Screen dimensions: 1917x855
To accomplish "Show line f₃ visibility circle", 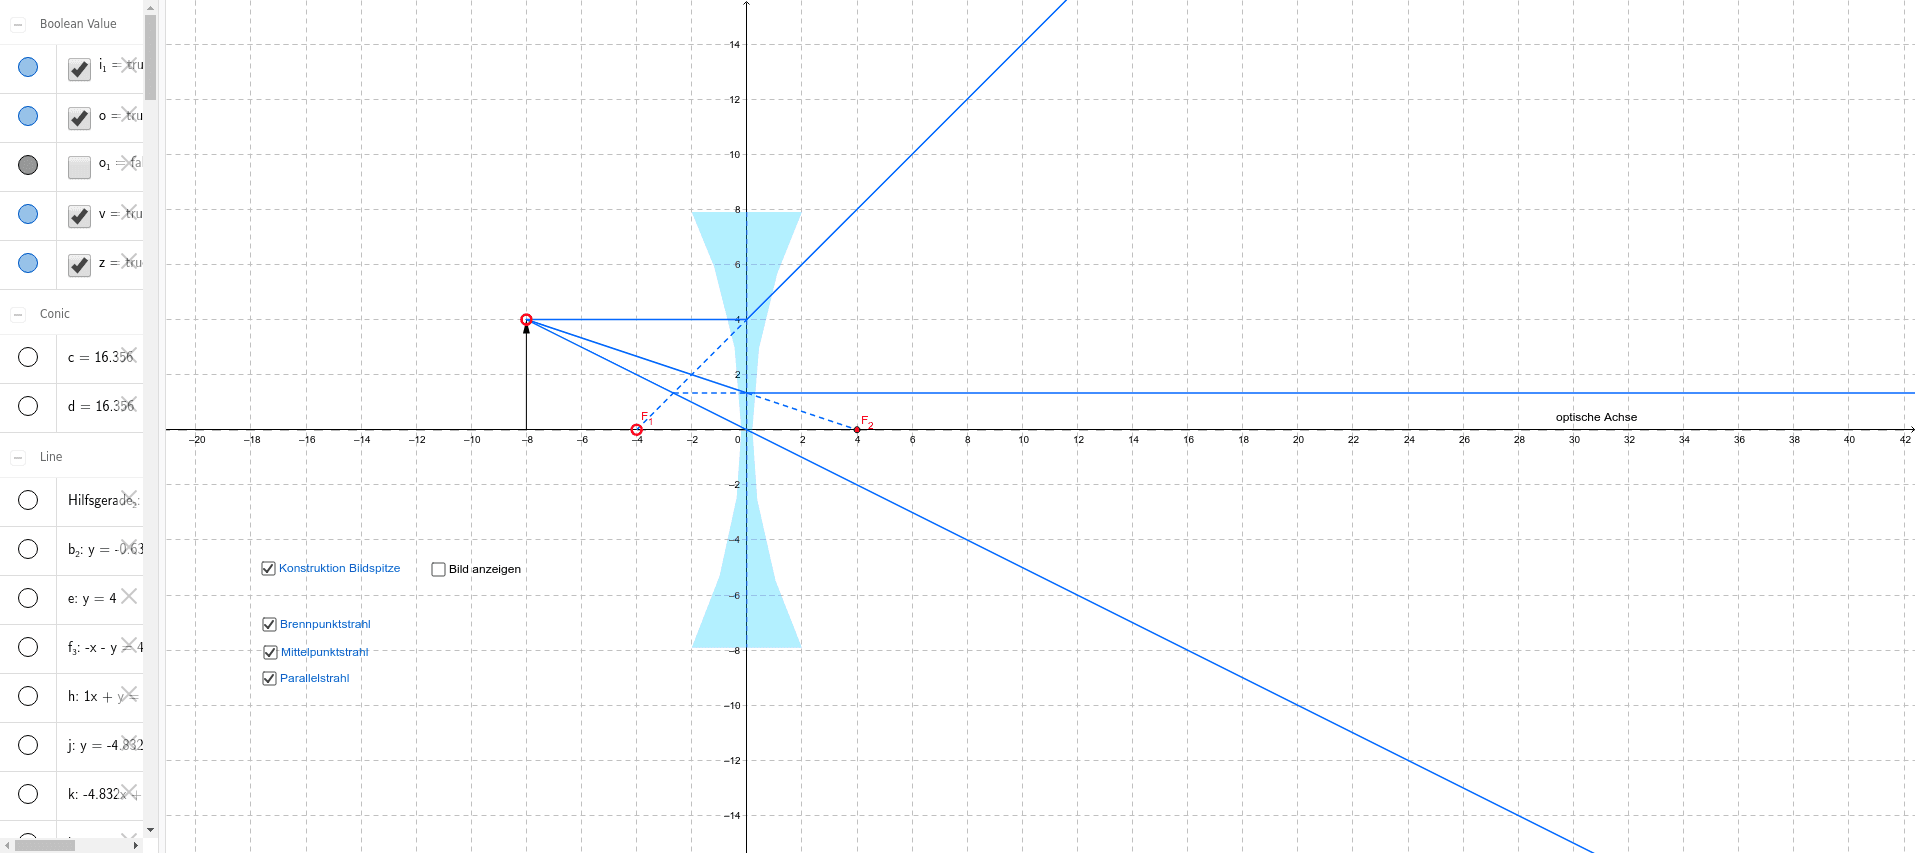I will click(x=28, y=647).
